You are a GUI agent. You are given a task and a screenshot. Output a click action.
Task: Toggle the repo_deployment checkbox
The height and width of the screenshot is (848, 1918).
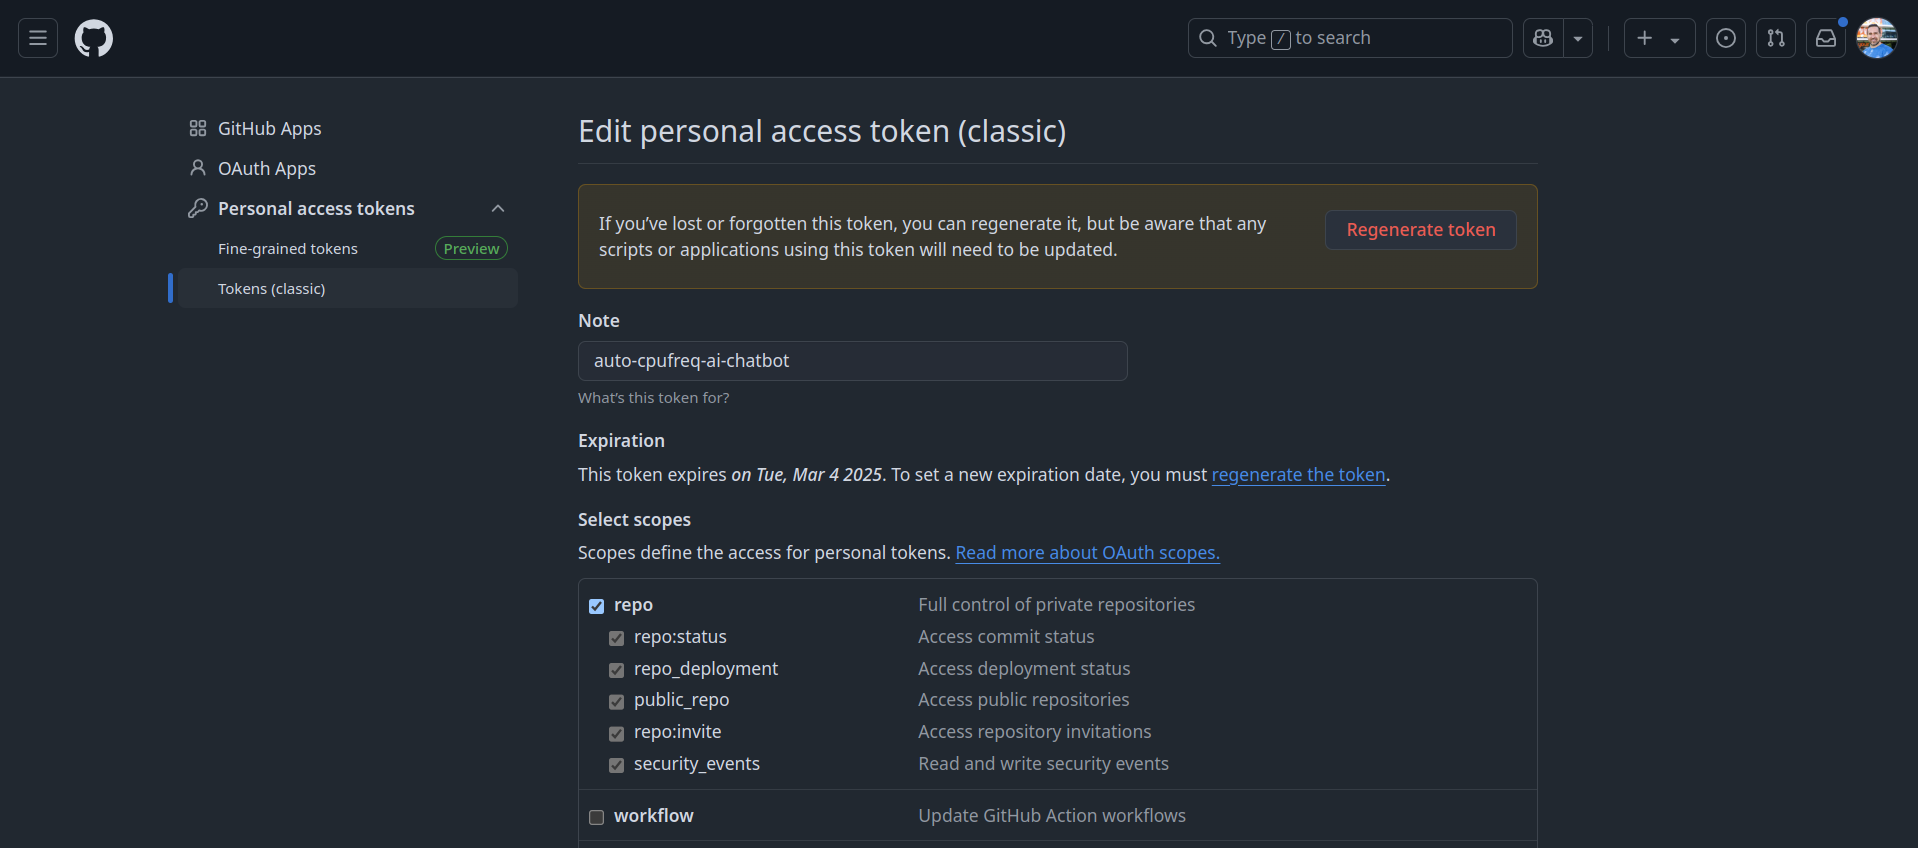617,670
